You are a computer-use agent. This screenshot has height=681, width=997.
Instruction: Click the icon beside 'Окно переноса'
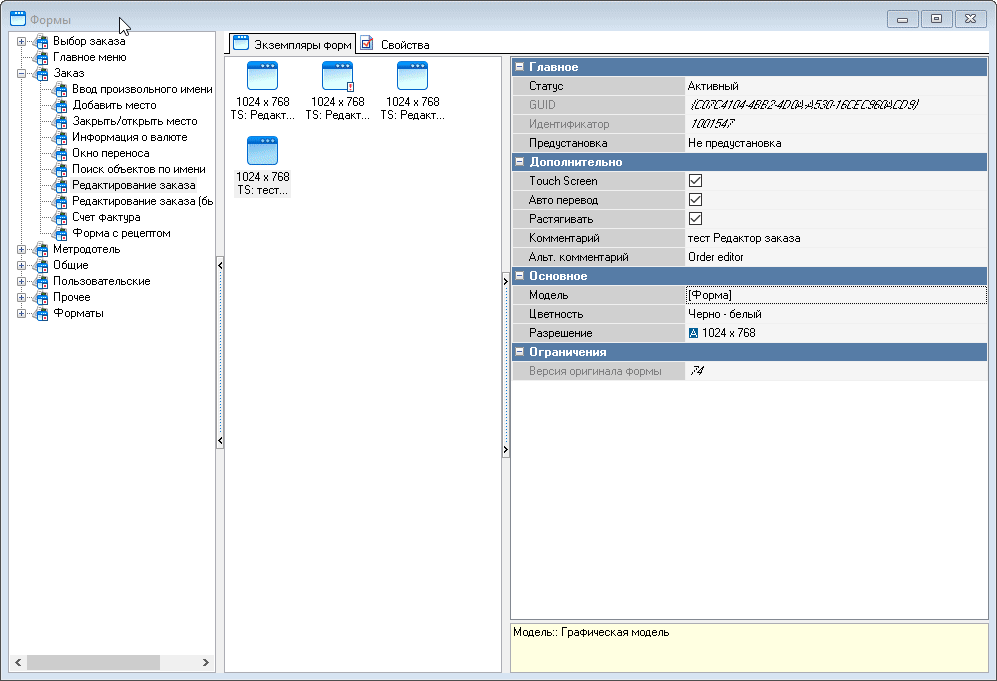pyautogui.click(x=60, y=153)
